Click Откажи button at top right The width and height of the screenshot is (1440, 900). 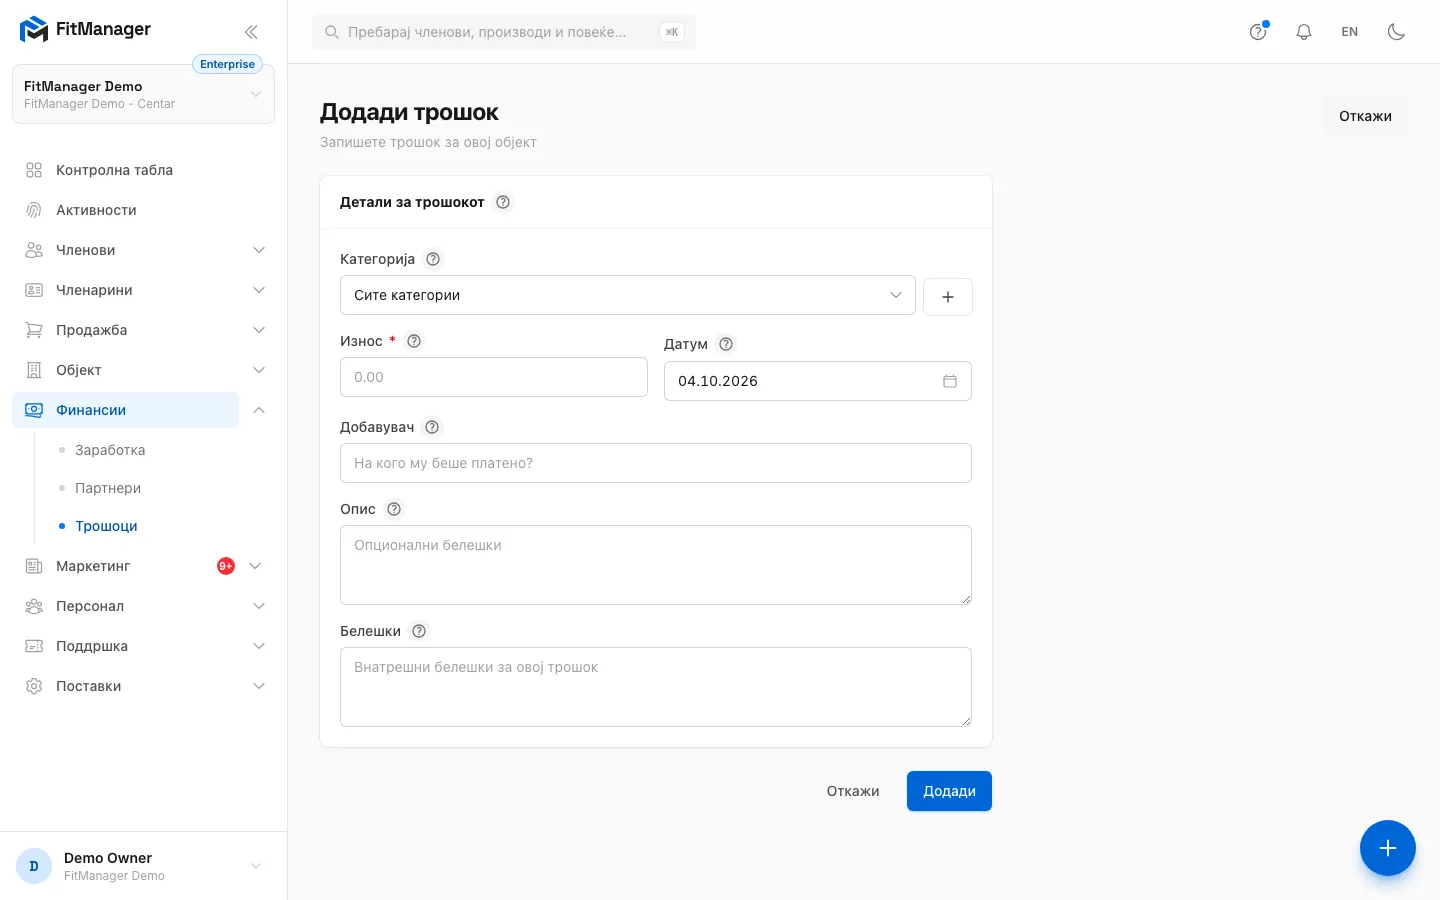click(1365, 116)
